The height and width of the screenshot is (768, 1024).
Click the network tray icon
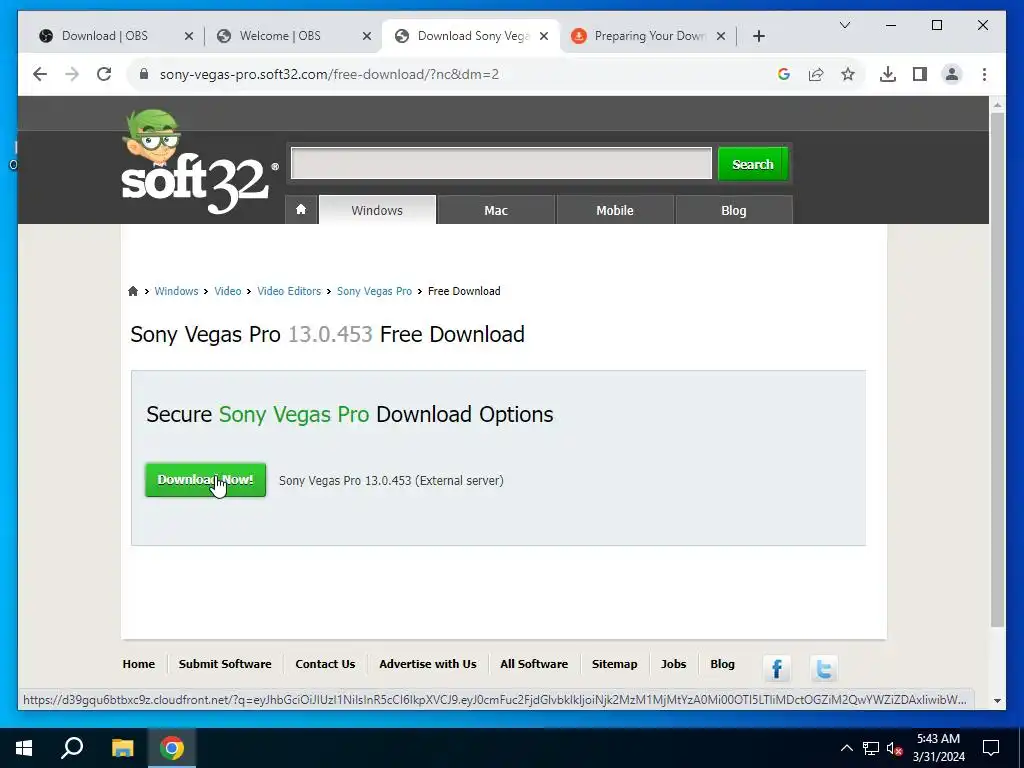[x=871, y=748]
